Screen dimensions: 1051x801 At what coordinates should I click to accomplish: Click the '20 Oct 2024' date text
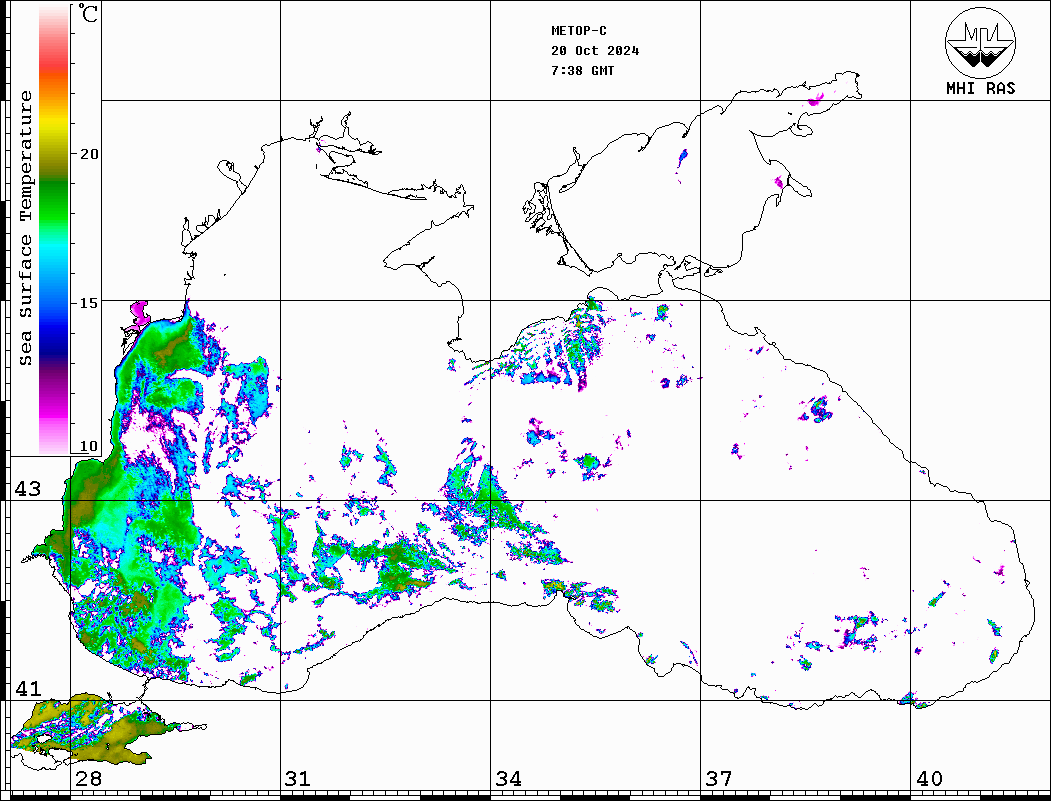click(595, 51)
